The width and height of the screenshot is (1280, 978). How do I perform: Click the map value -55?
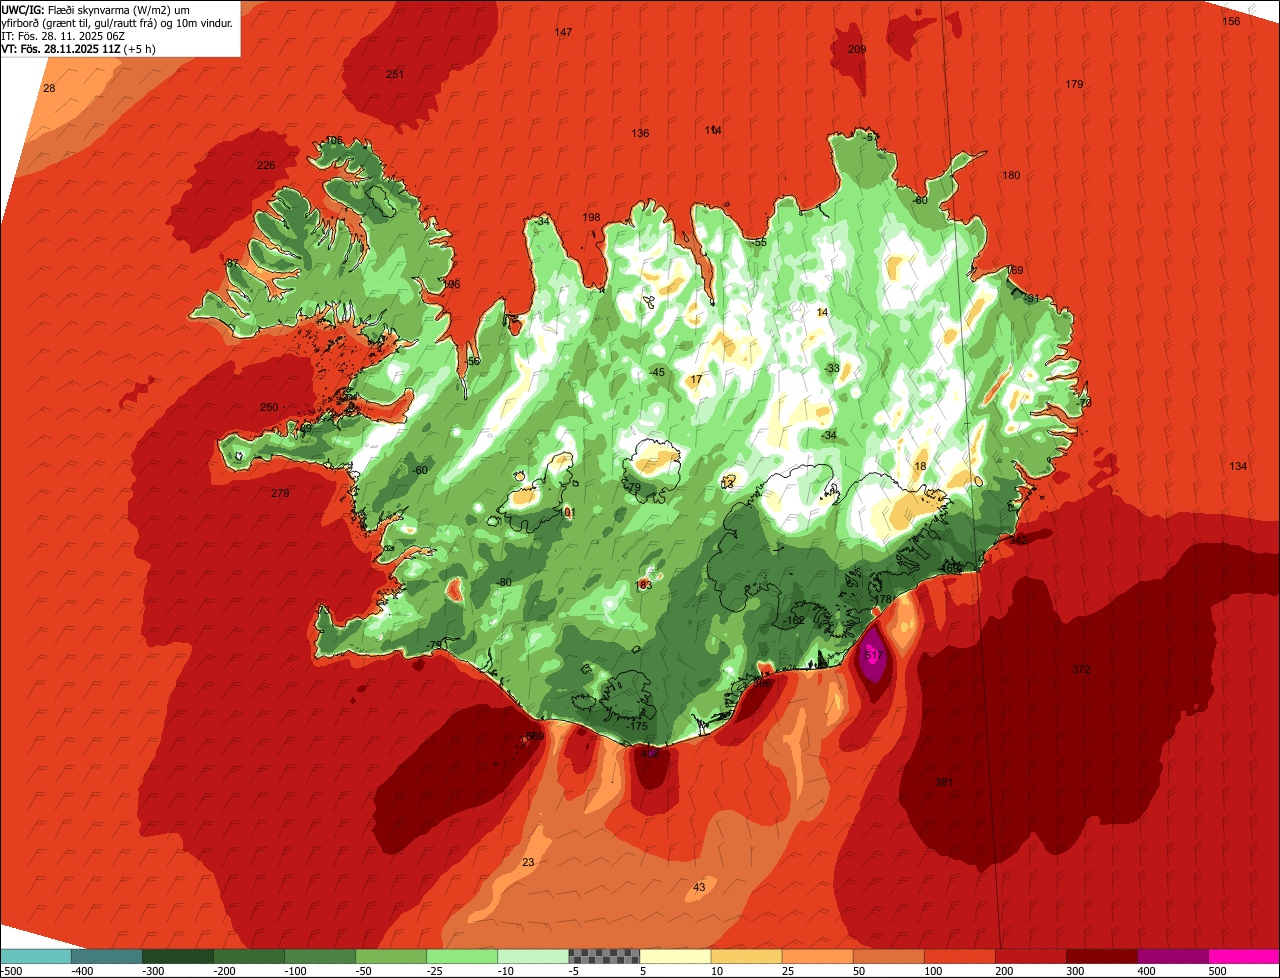[759, 243]
